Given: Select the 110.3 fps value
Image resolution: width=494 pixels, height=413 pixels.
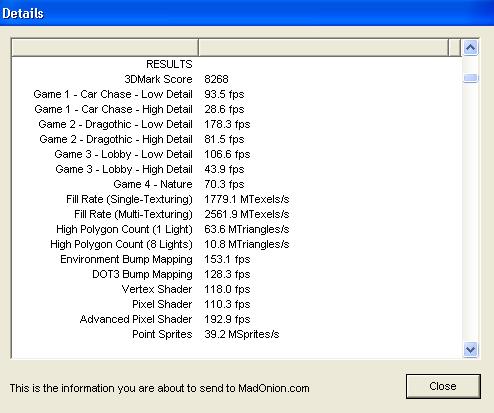Looking at the screenshot, I should tap(227, 304).
